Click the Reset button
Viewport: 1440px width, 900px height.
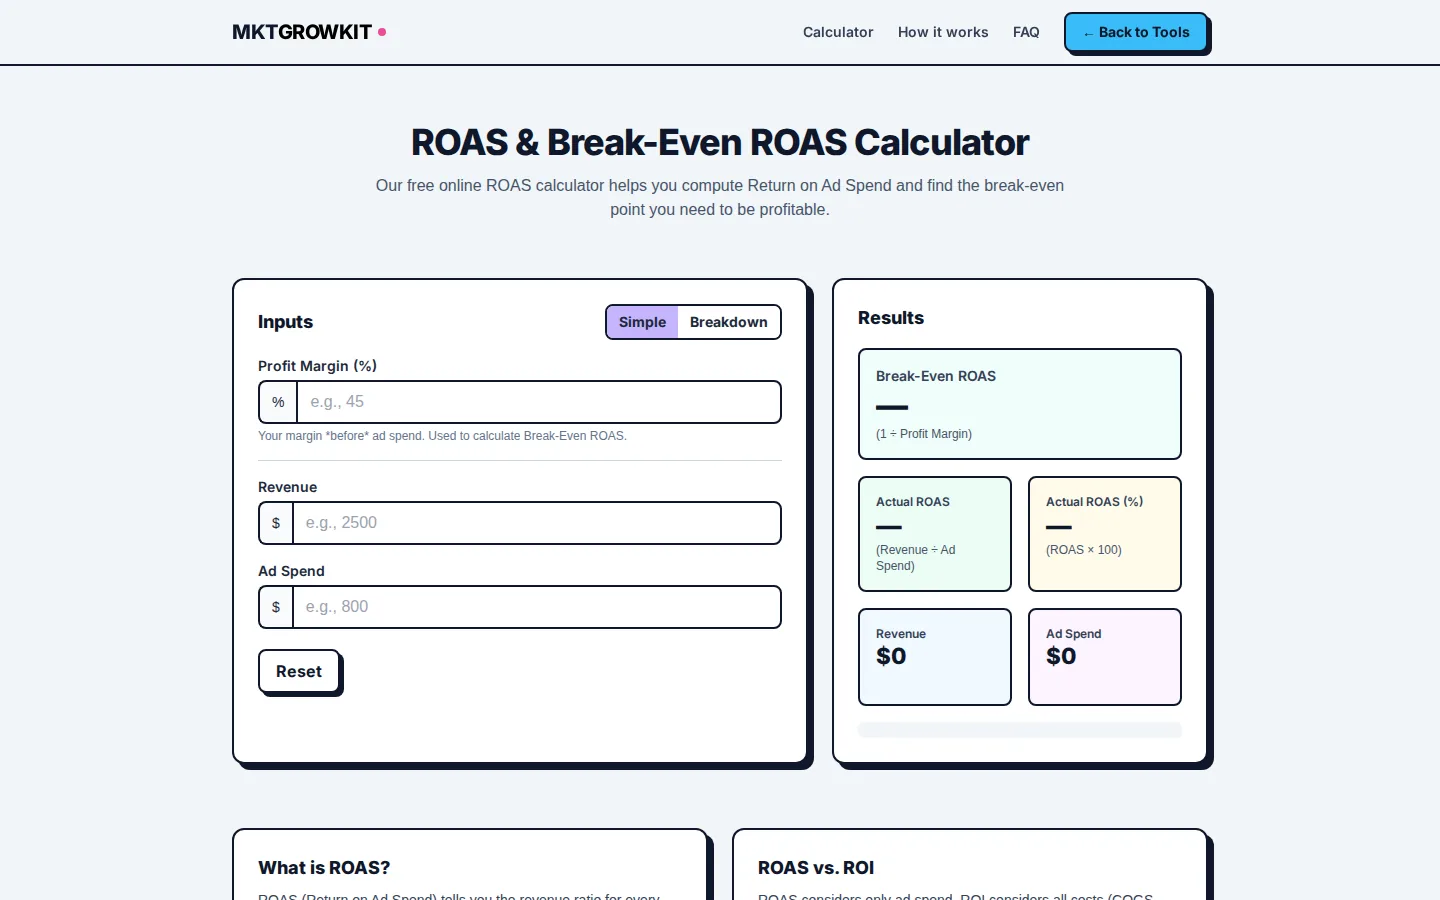coord(299,671)
